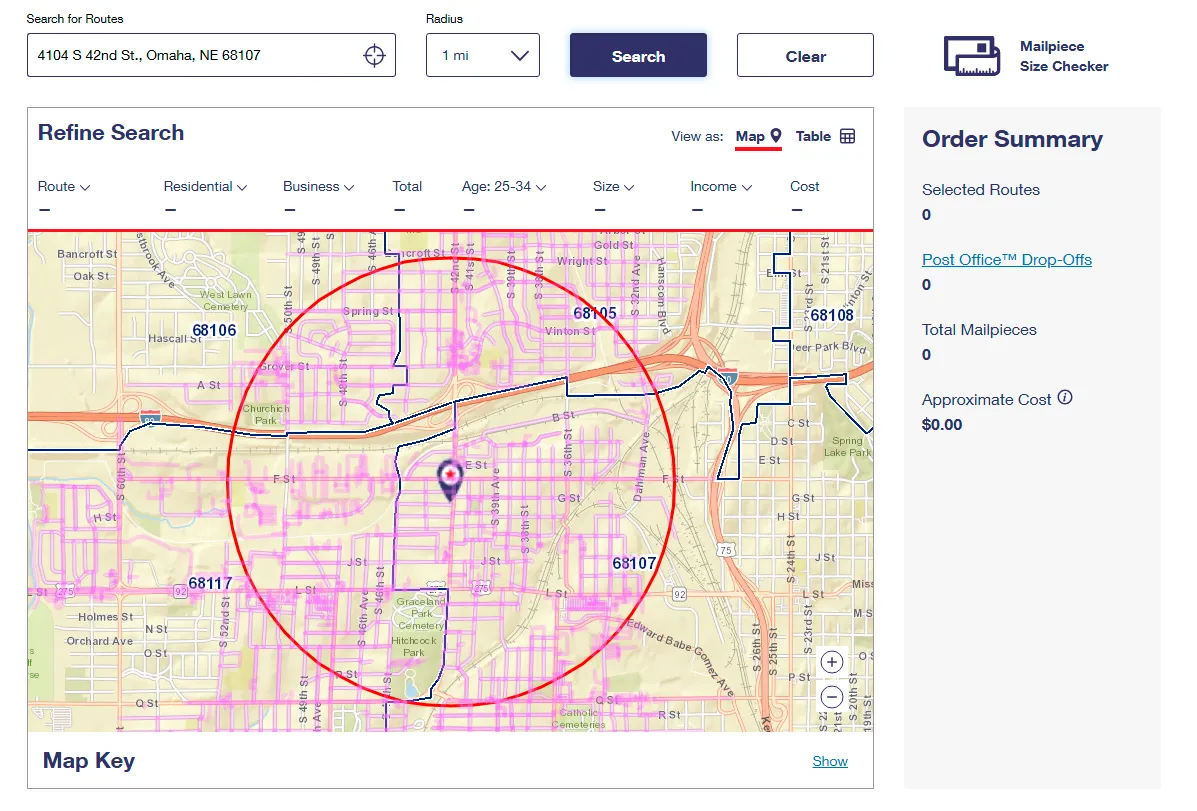Use current location crosshair icon in address field

[x=374, y=56]
